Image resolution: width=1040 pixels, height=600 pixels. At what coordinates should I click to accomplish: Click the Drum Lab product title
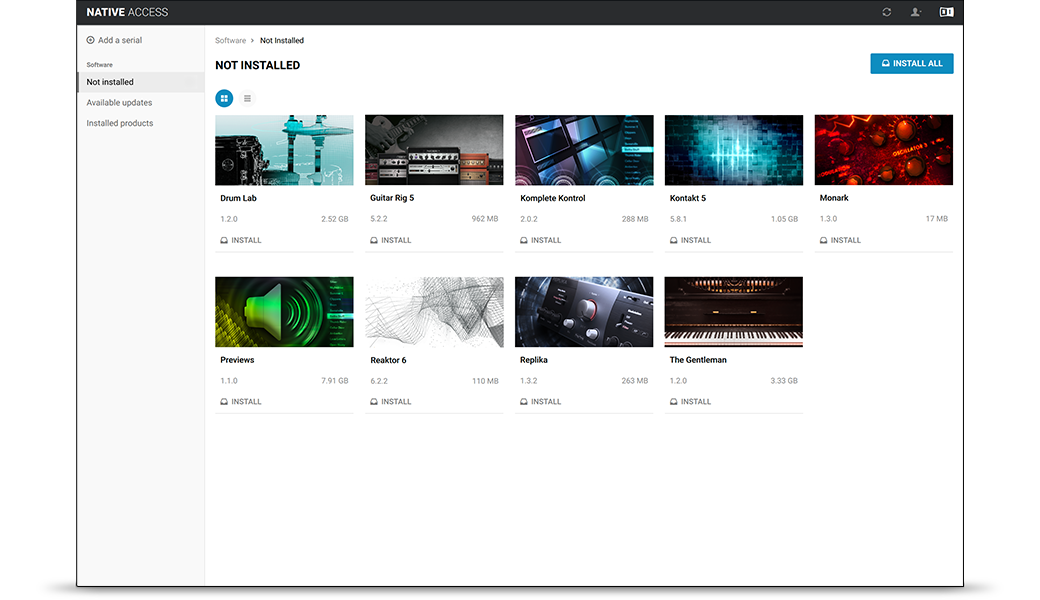pos(238,198)
